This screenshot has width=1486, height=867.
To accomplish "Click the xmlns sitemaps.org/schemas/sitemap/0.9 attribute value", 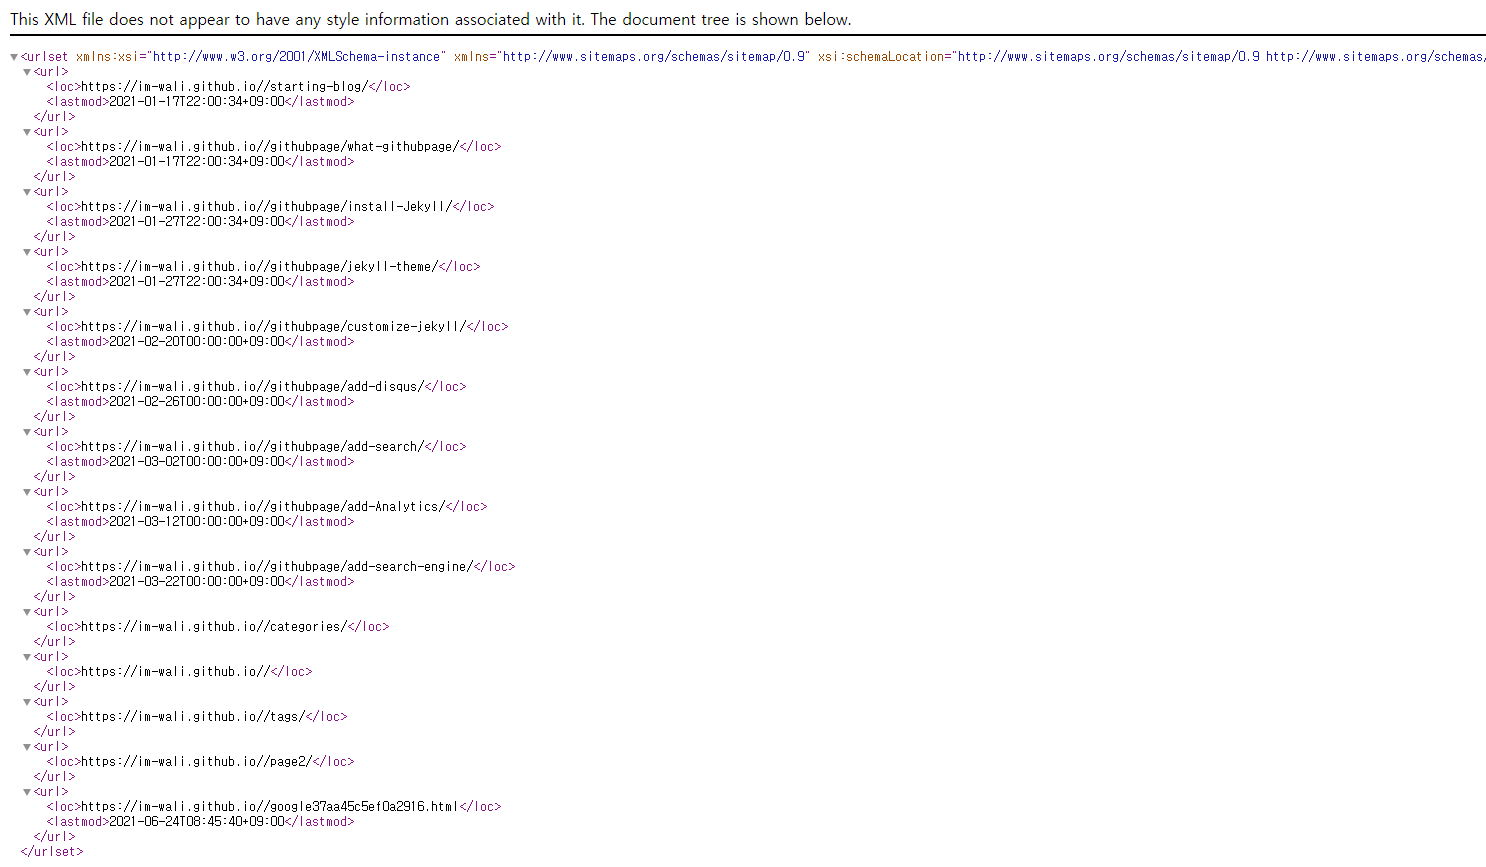I will point(656,57).
